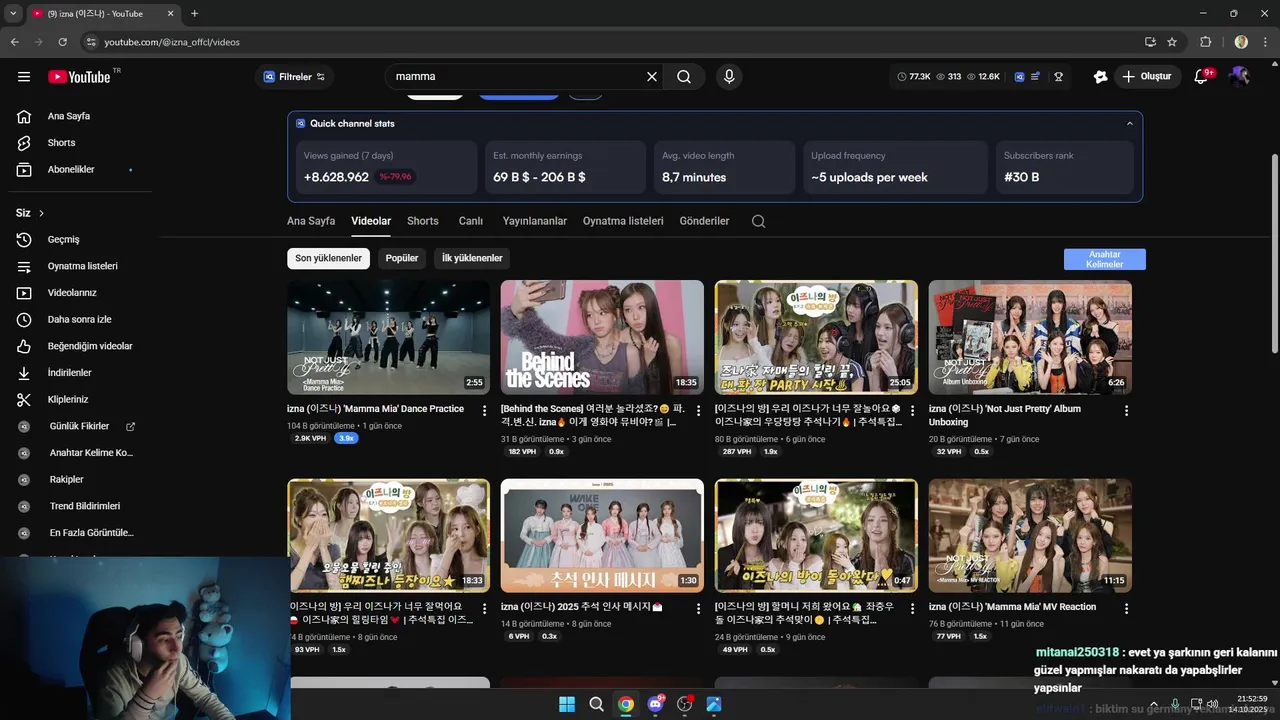Switch to the Ana Sayfa channel tab
Viewport: 1280px width, 720px height.
point(311,221)
